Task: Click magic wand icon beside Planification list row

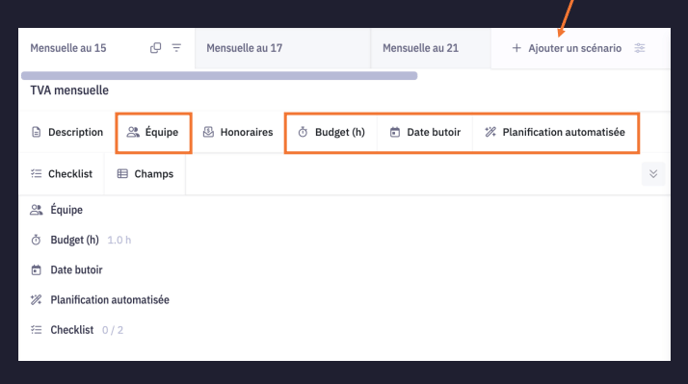Action: [36, 300]
